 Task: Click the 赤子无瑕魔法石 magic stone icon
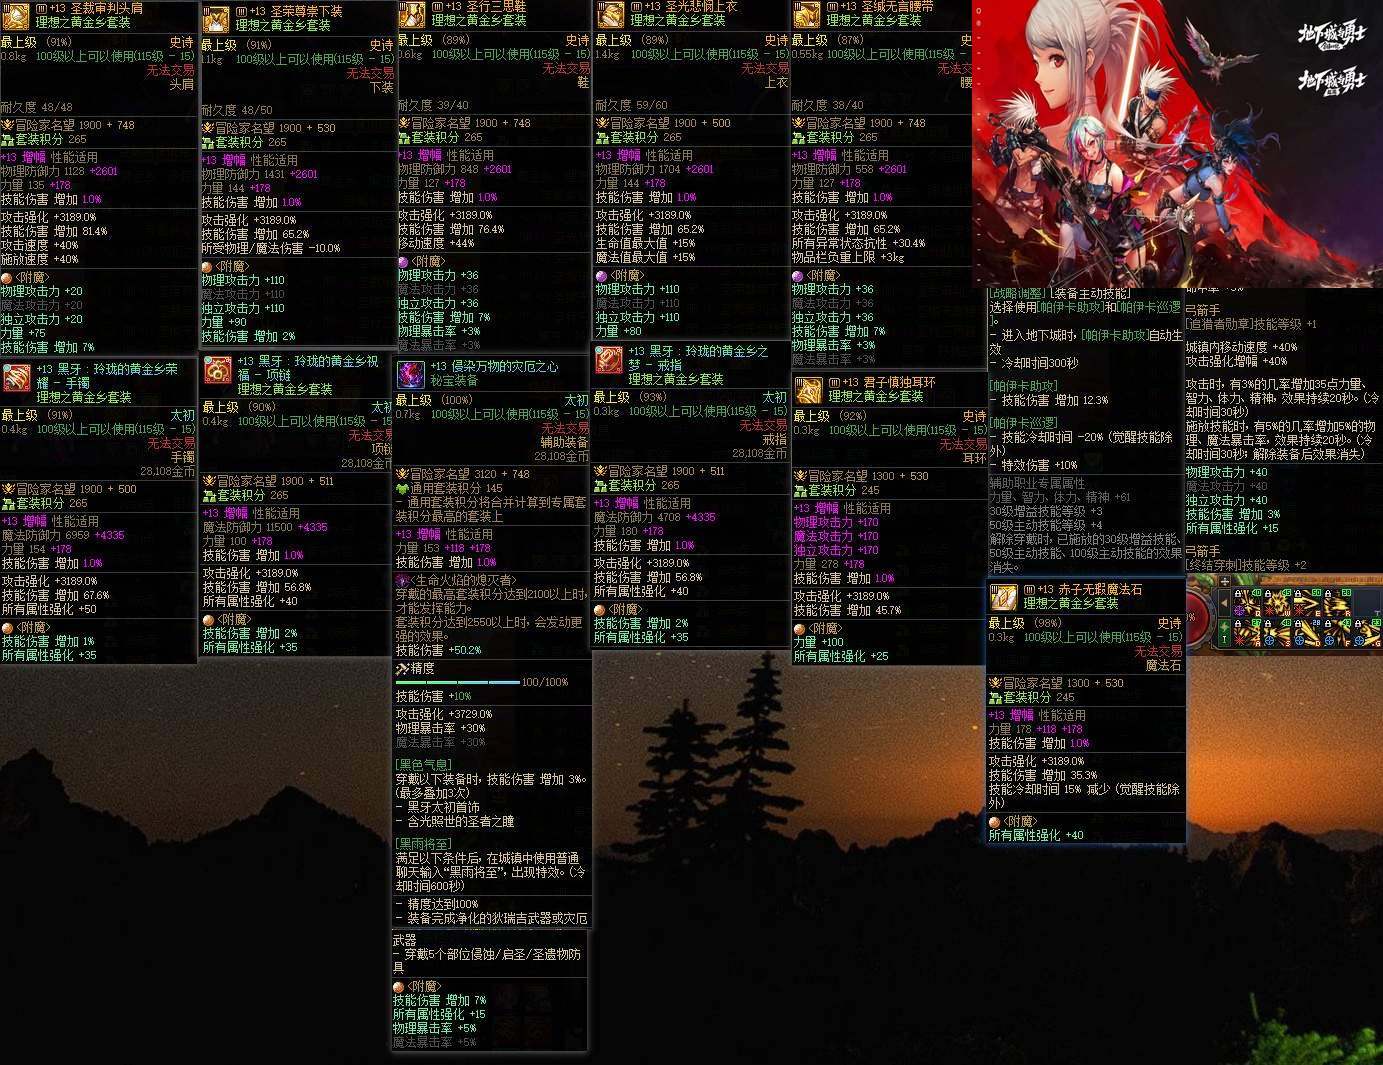click(x=1004, y=597)
